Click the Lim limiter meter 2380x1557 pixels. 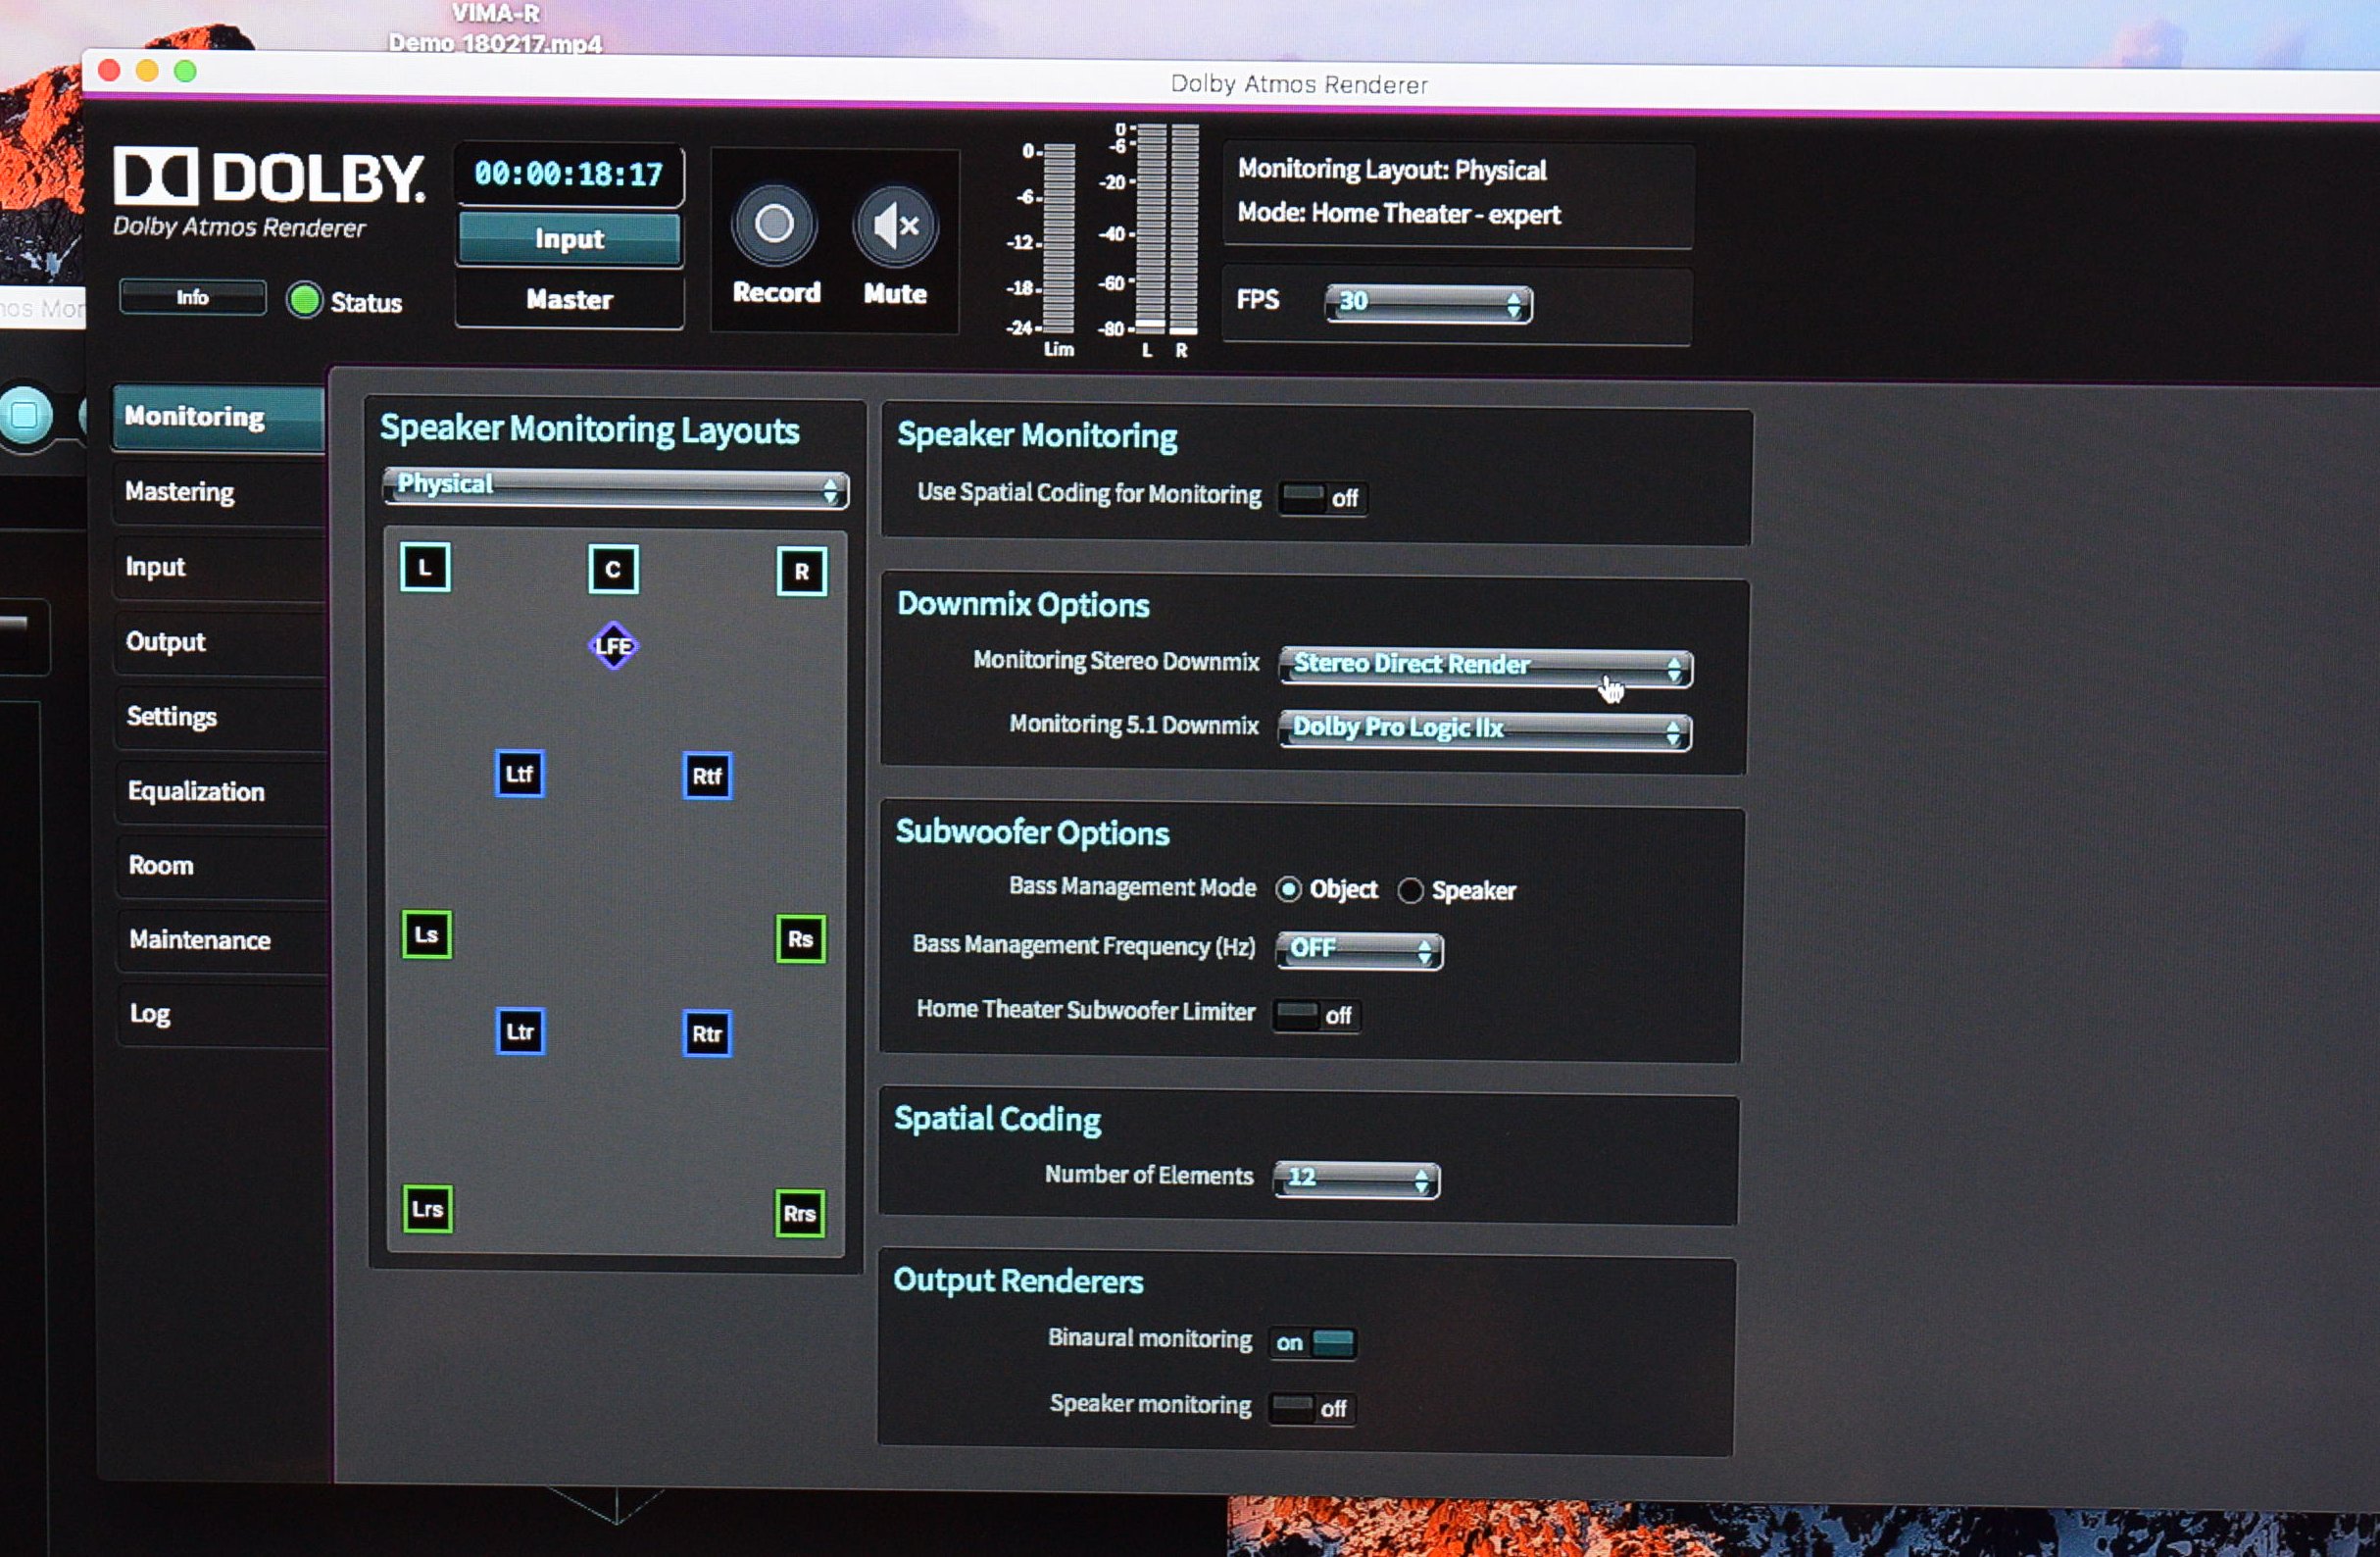1059,238
